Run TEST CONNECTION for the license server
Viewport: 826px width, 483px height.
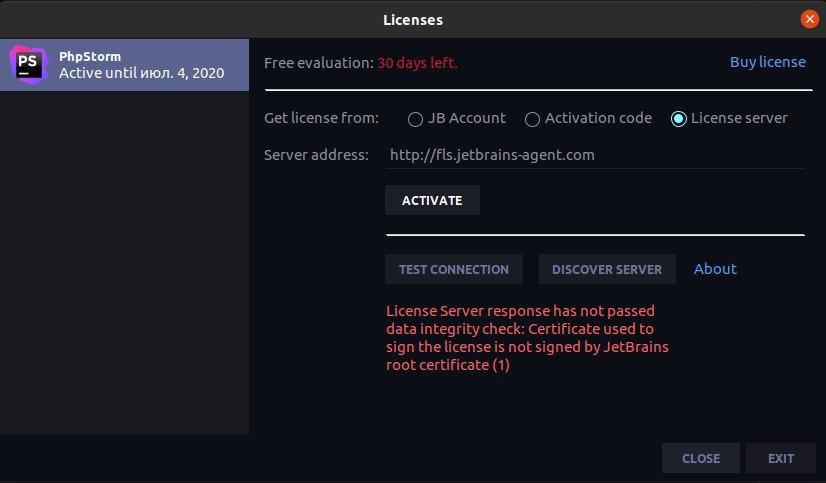coord(454,269)
